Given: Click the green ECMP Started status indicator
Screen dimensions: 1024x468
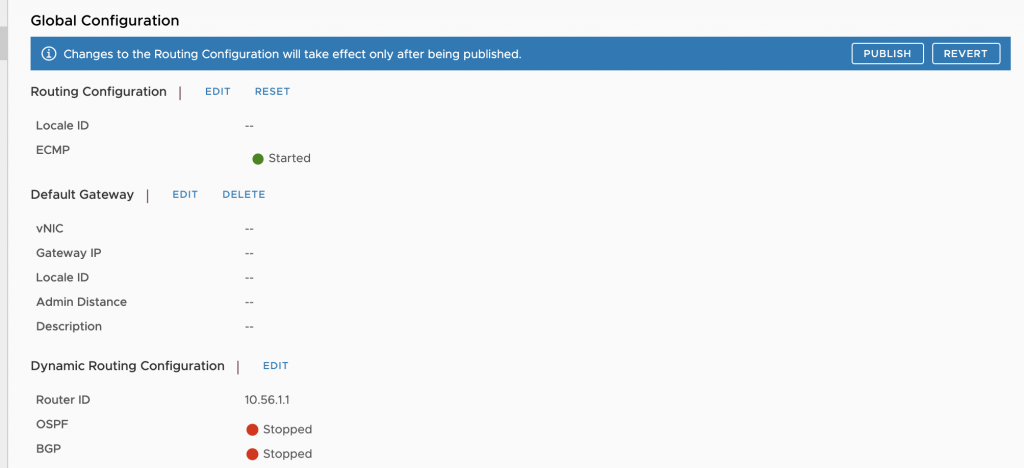Looking at the screenshot, I should tap(258, 159).
